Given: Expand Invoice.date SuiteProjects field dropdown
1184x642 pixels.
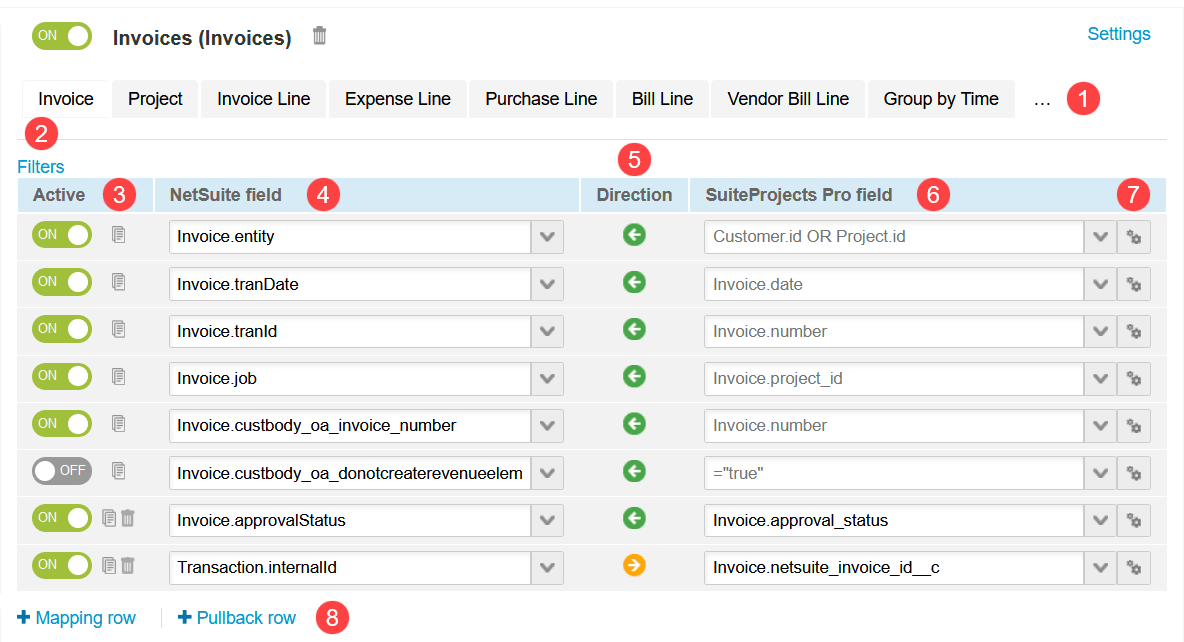Looking at the screenshot, I should [1101, 285].
